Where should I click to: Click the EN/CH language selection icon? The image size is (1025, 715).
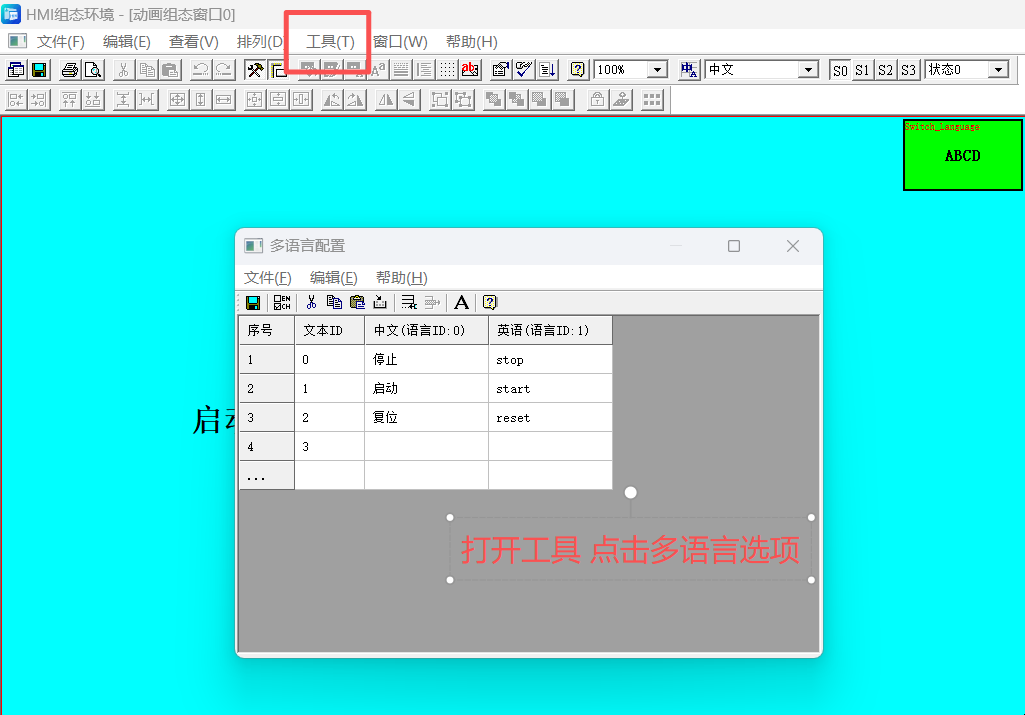pyautogui.click(x=282, y=303)
